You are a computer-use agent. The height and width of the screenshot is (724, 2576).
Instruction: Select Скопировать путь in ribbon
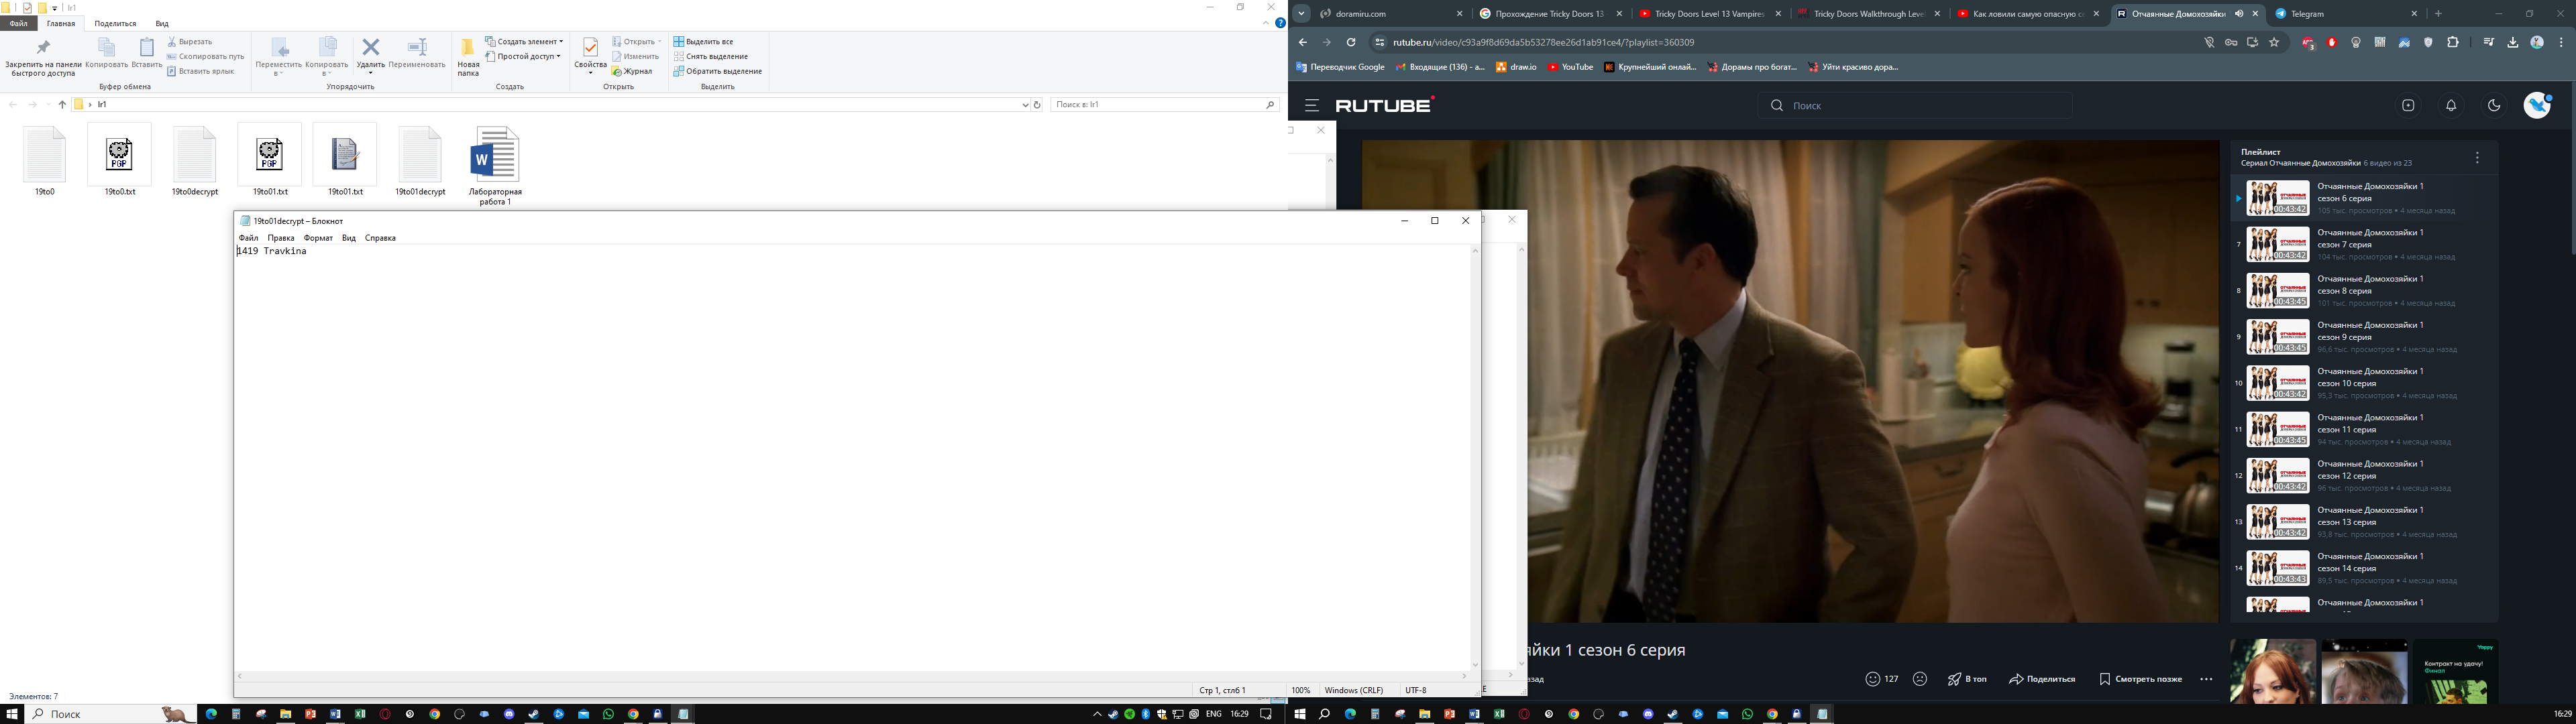click(206, 57)
